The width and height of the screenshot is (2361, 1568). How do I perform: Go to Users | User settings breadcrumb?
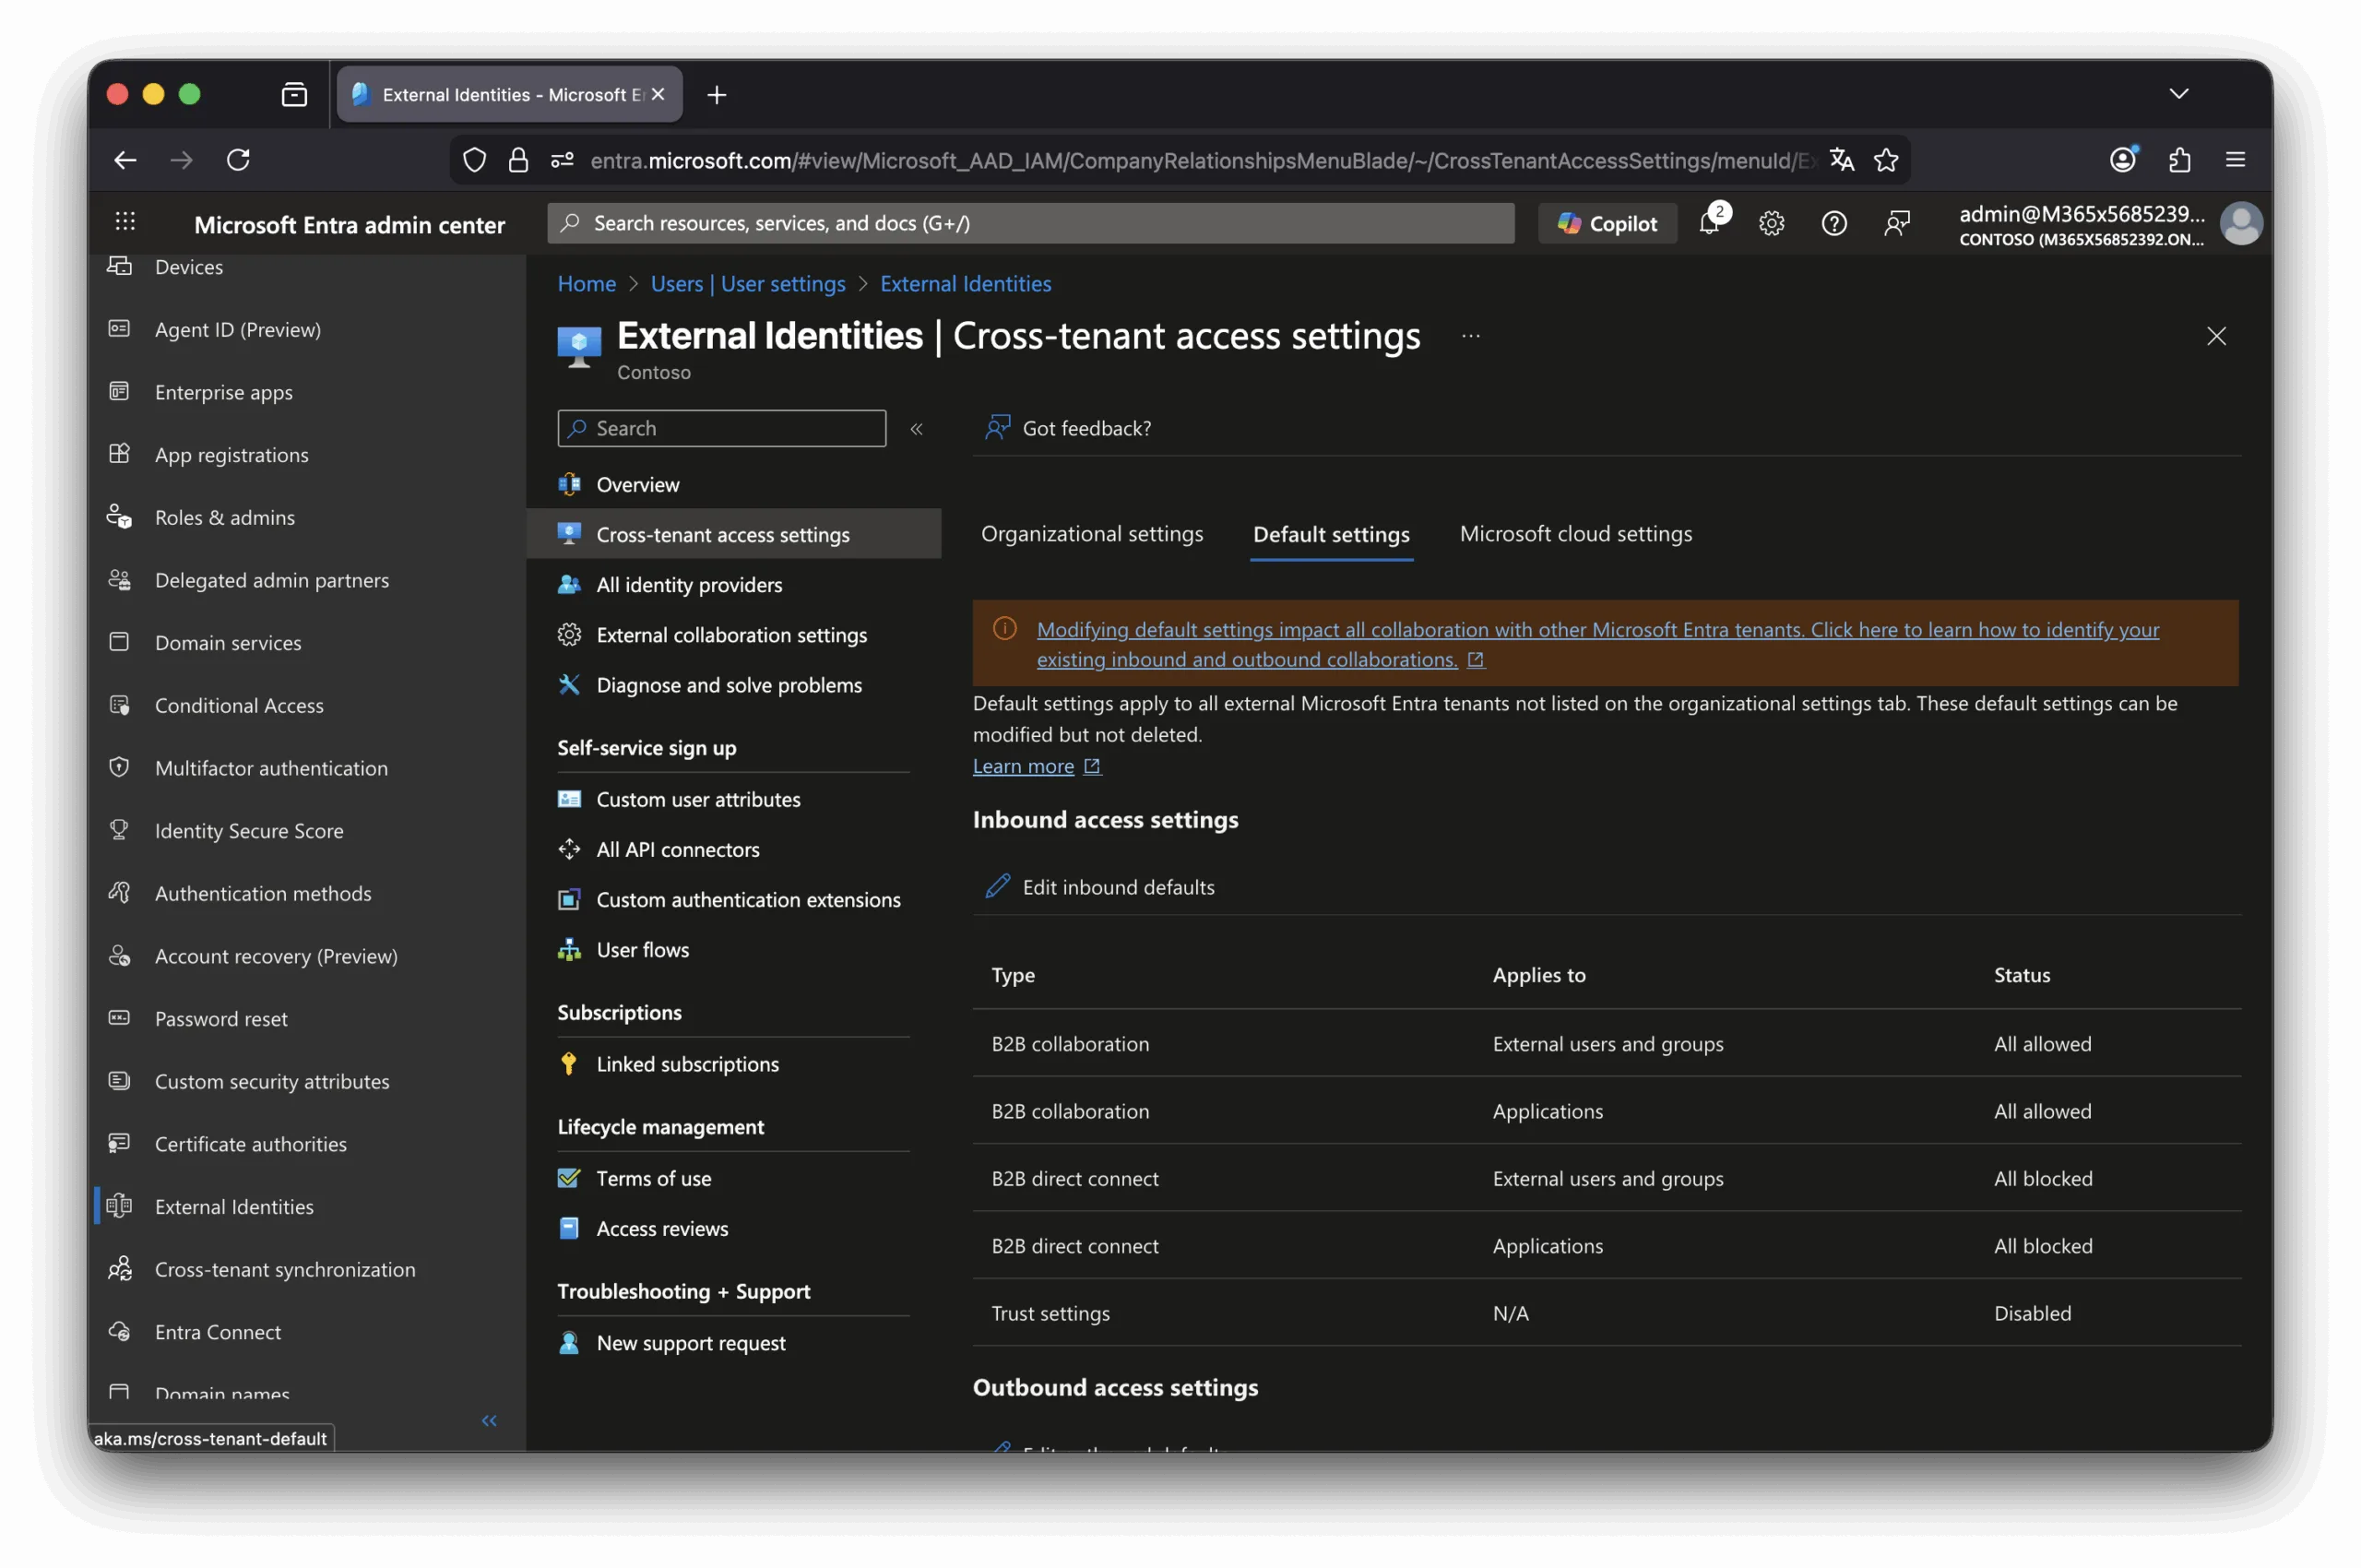747,284
